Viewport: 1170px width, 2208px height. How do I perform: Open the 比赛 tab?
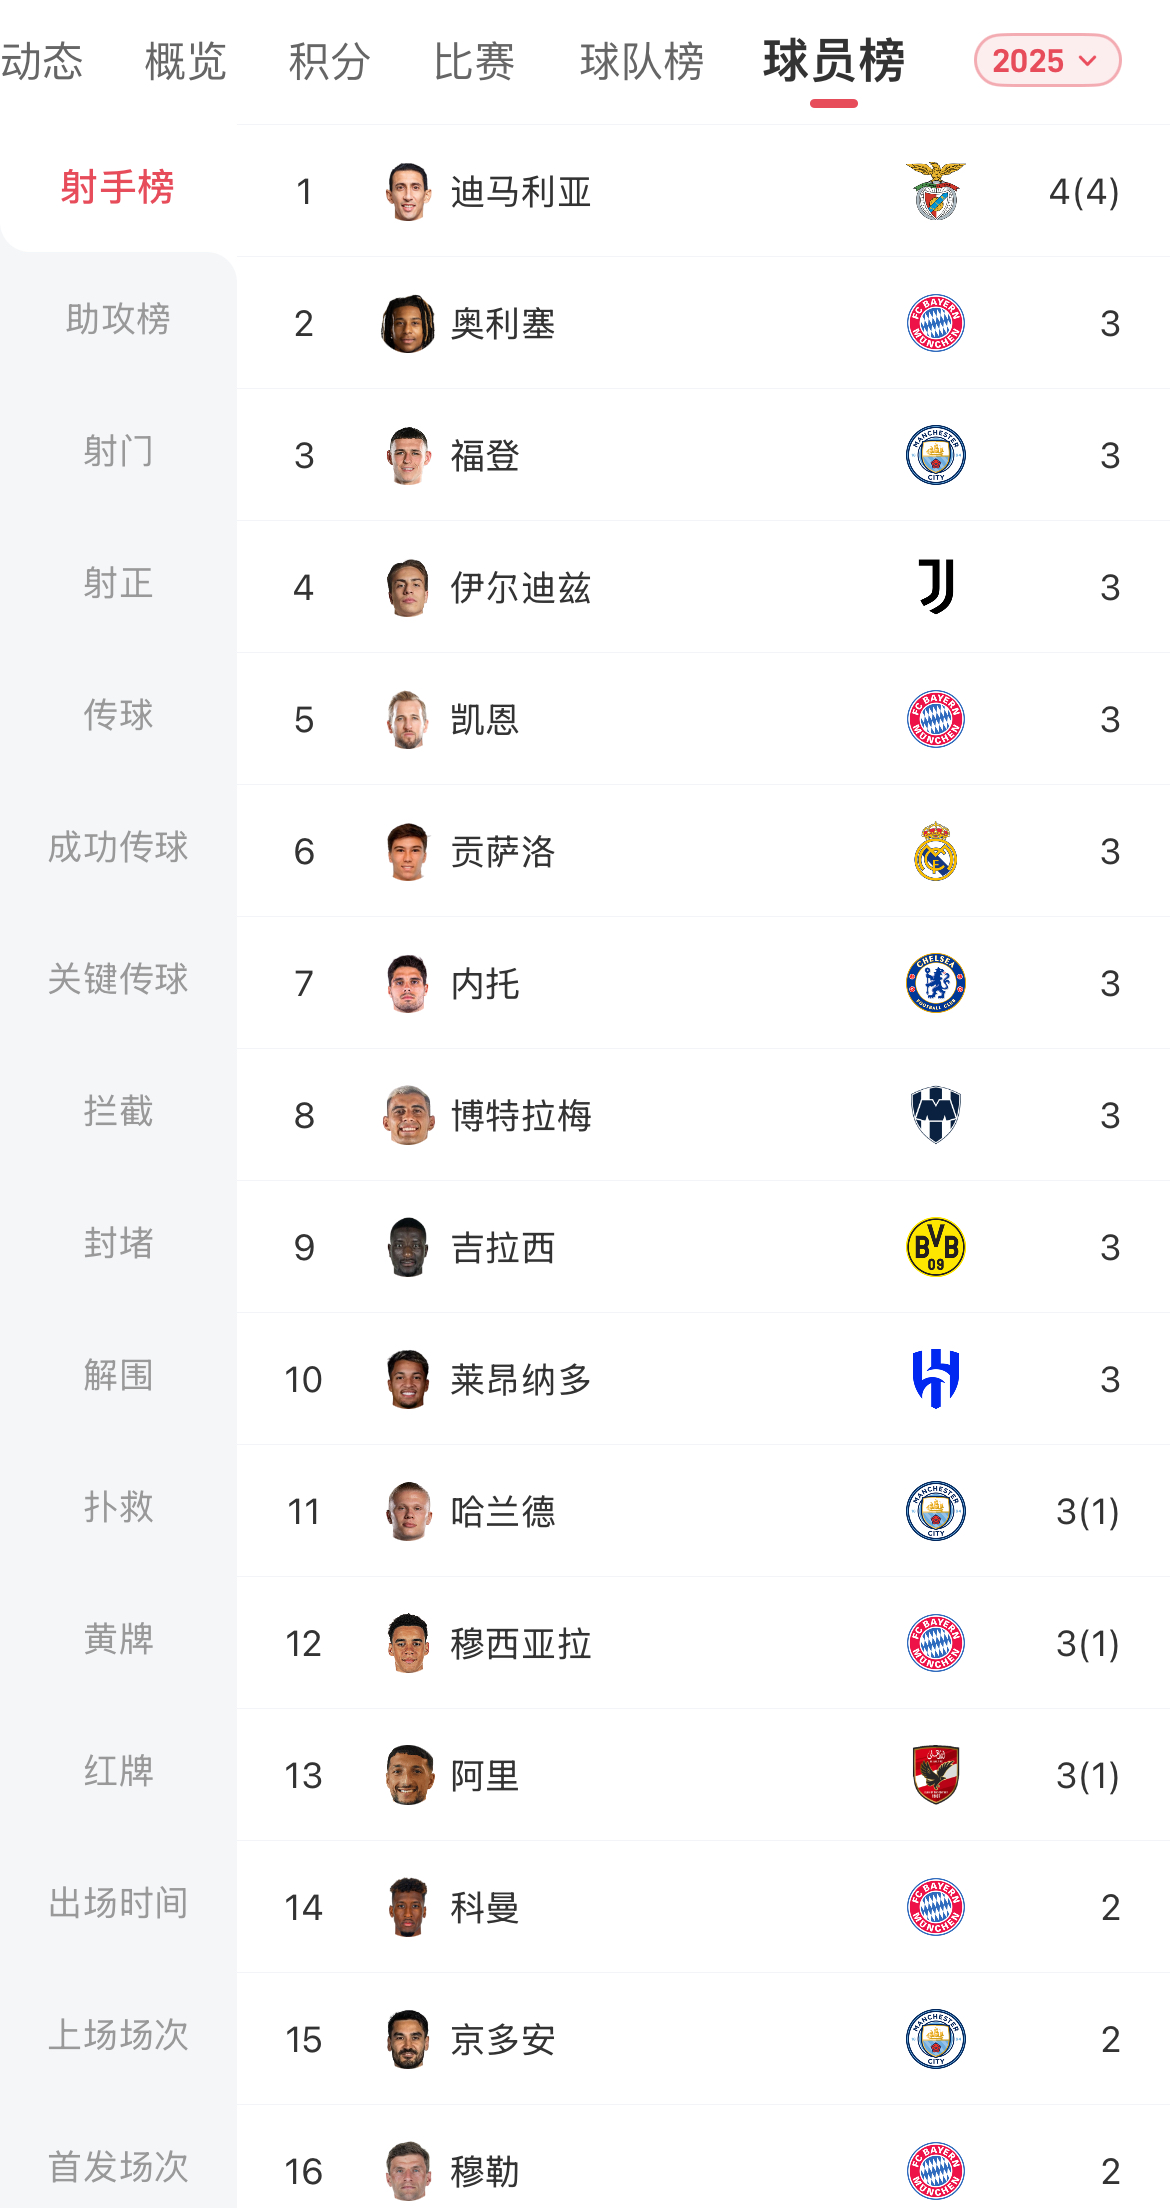[474, 61]
